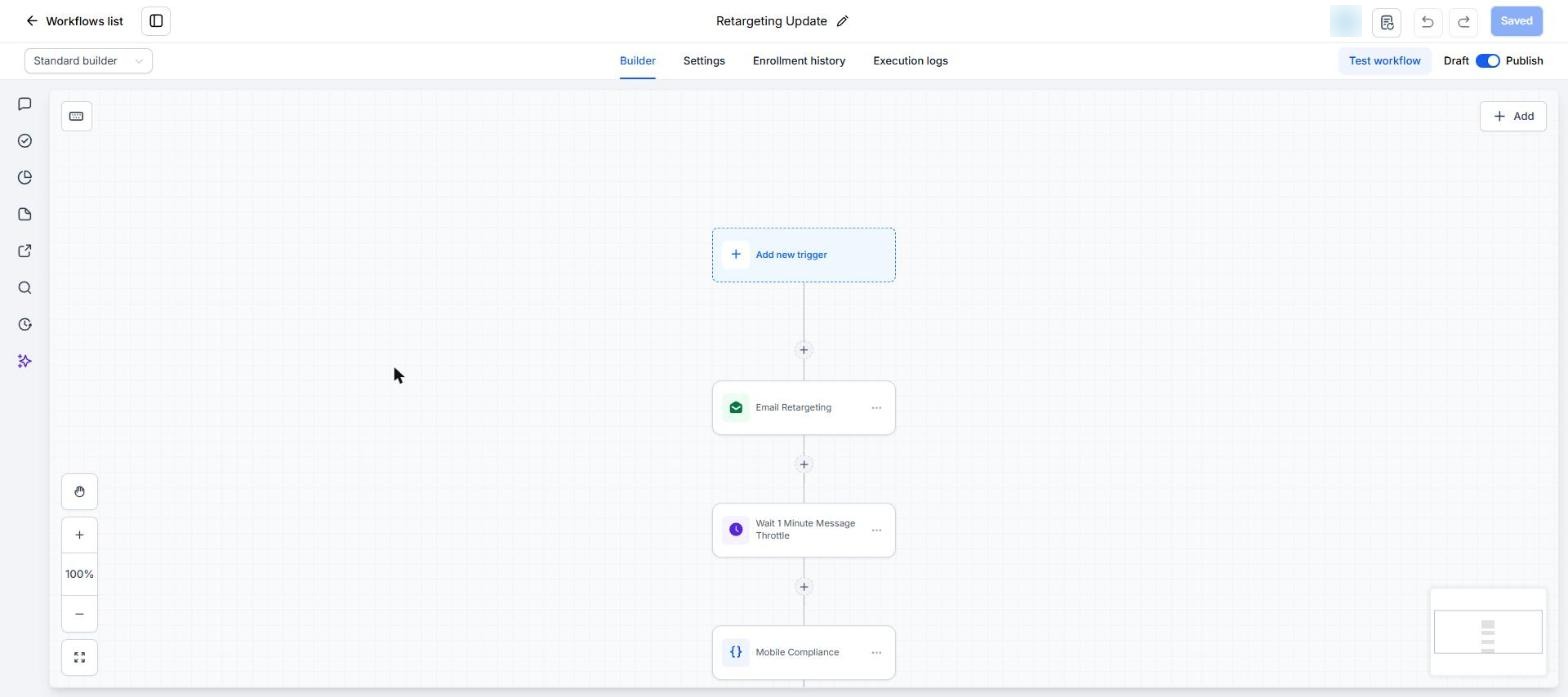This screenshot has height=697, width=1568.
Task: Open the pie chart stats sidebar icon
Action: click(x=25, y=177)
